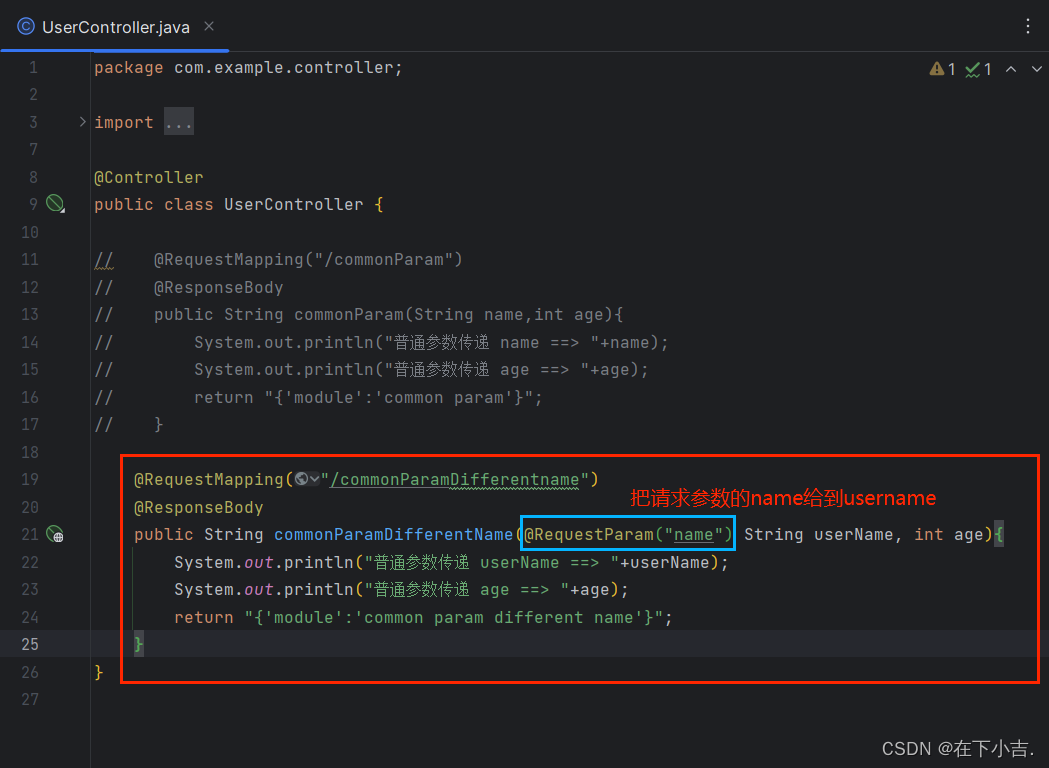Click the folded import ellipsis placeholder
Viewport: 1049px width, 768px height.
[x=179, y=122]
